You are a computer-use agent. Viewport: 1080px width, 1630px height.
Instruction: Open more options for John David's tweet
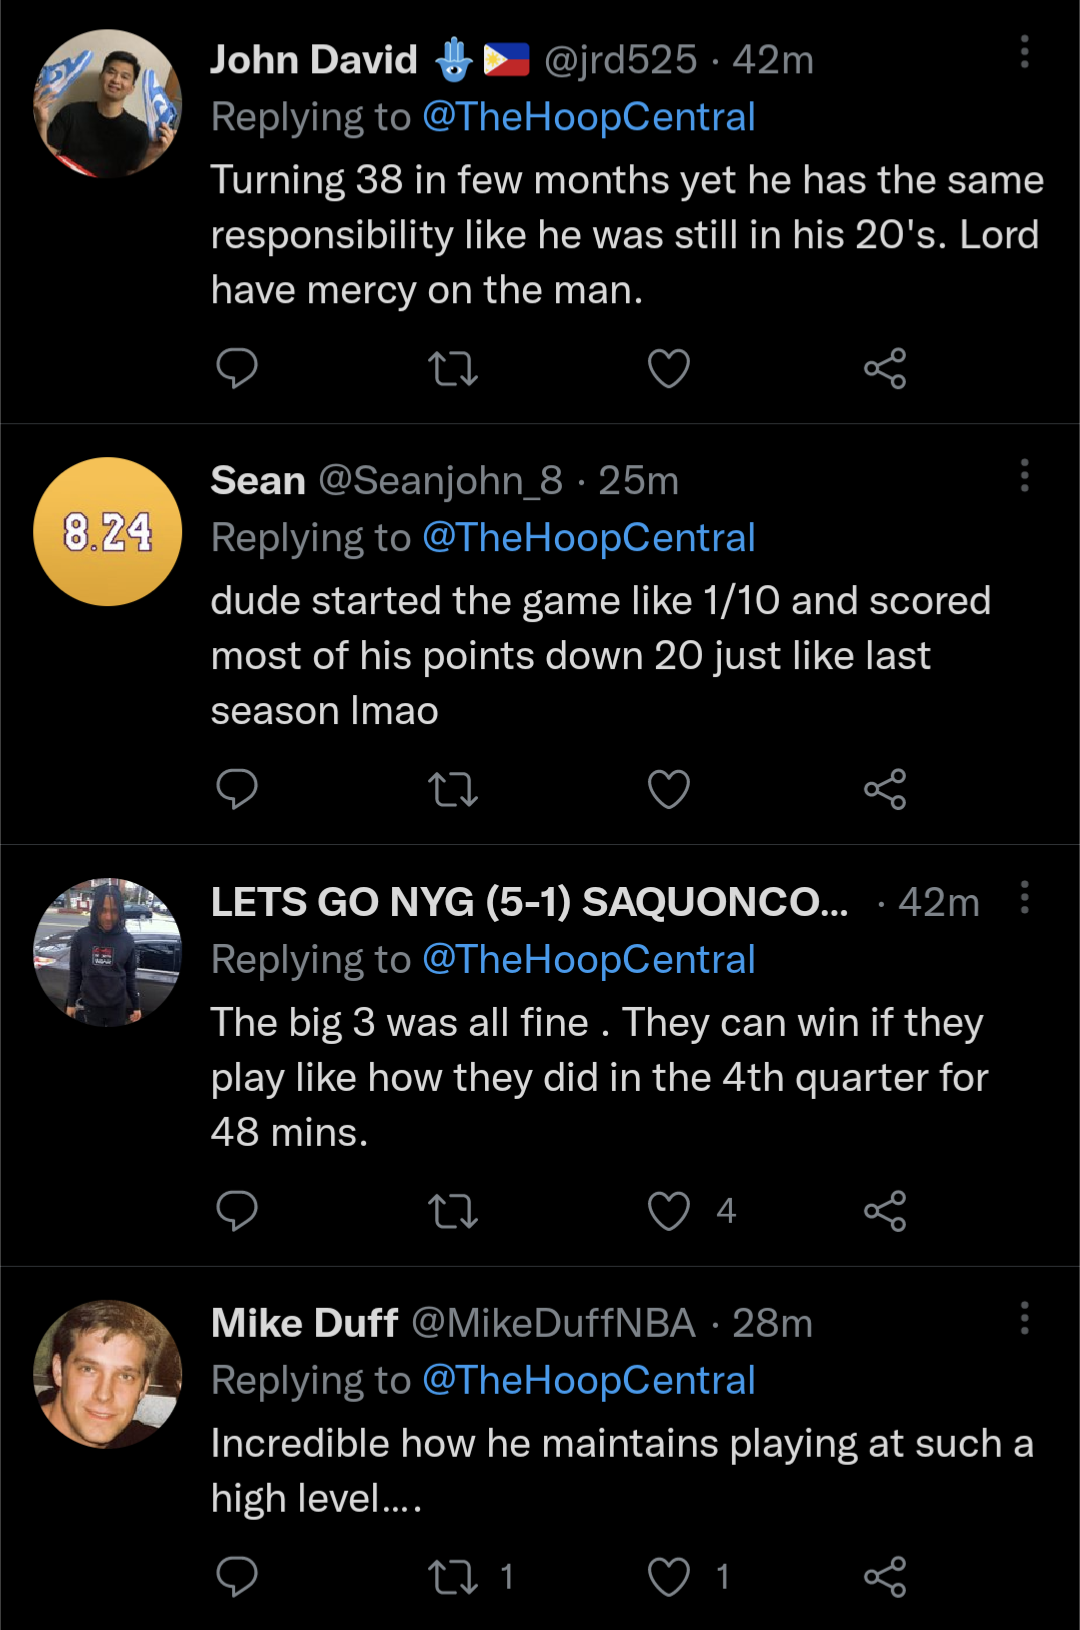point(1024,52)
